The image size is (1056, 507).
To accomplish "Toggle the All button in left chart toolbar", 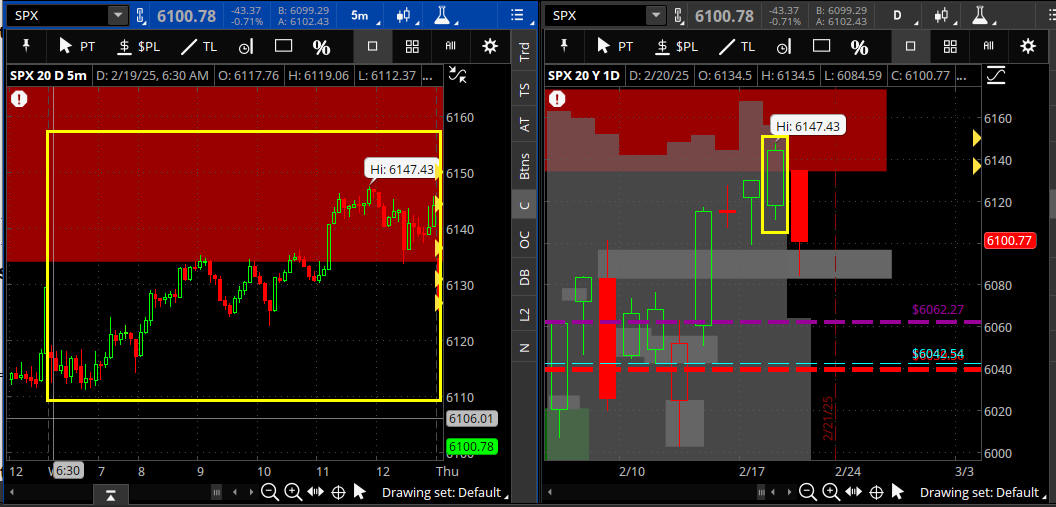I will tap(451, 46).
